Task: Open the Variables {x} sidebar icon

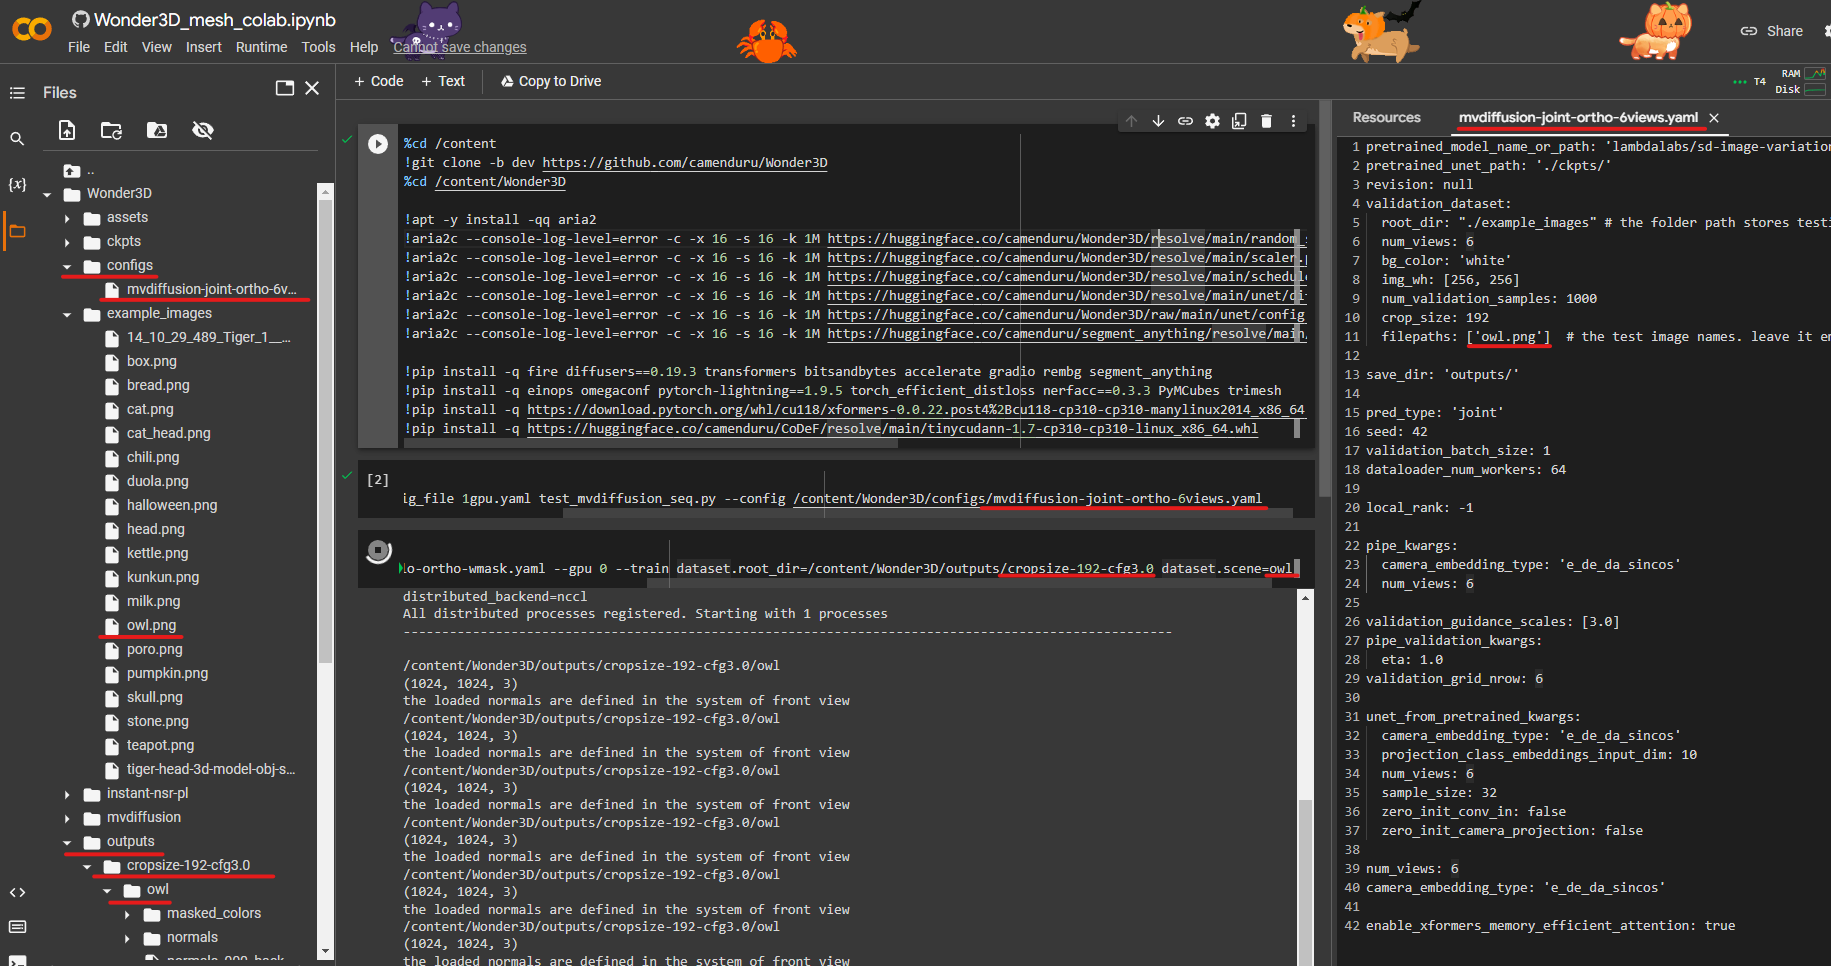Action: (17, 185)
